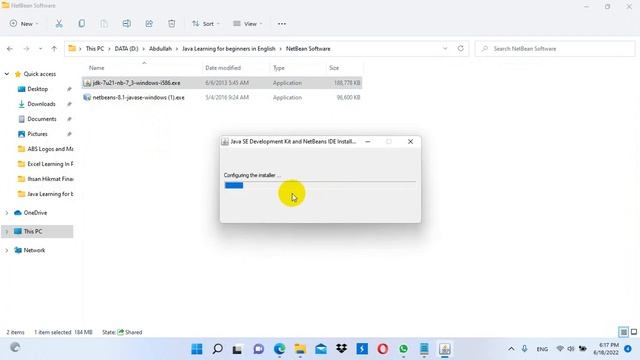Viewport: 640px width, 360px height.
Task: Collapse the Quick access section
Action: click(x=7, y=74)
